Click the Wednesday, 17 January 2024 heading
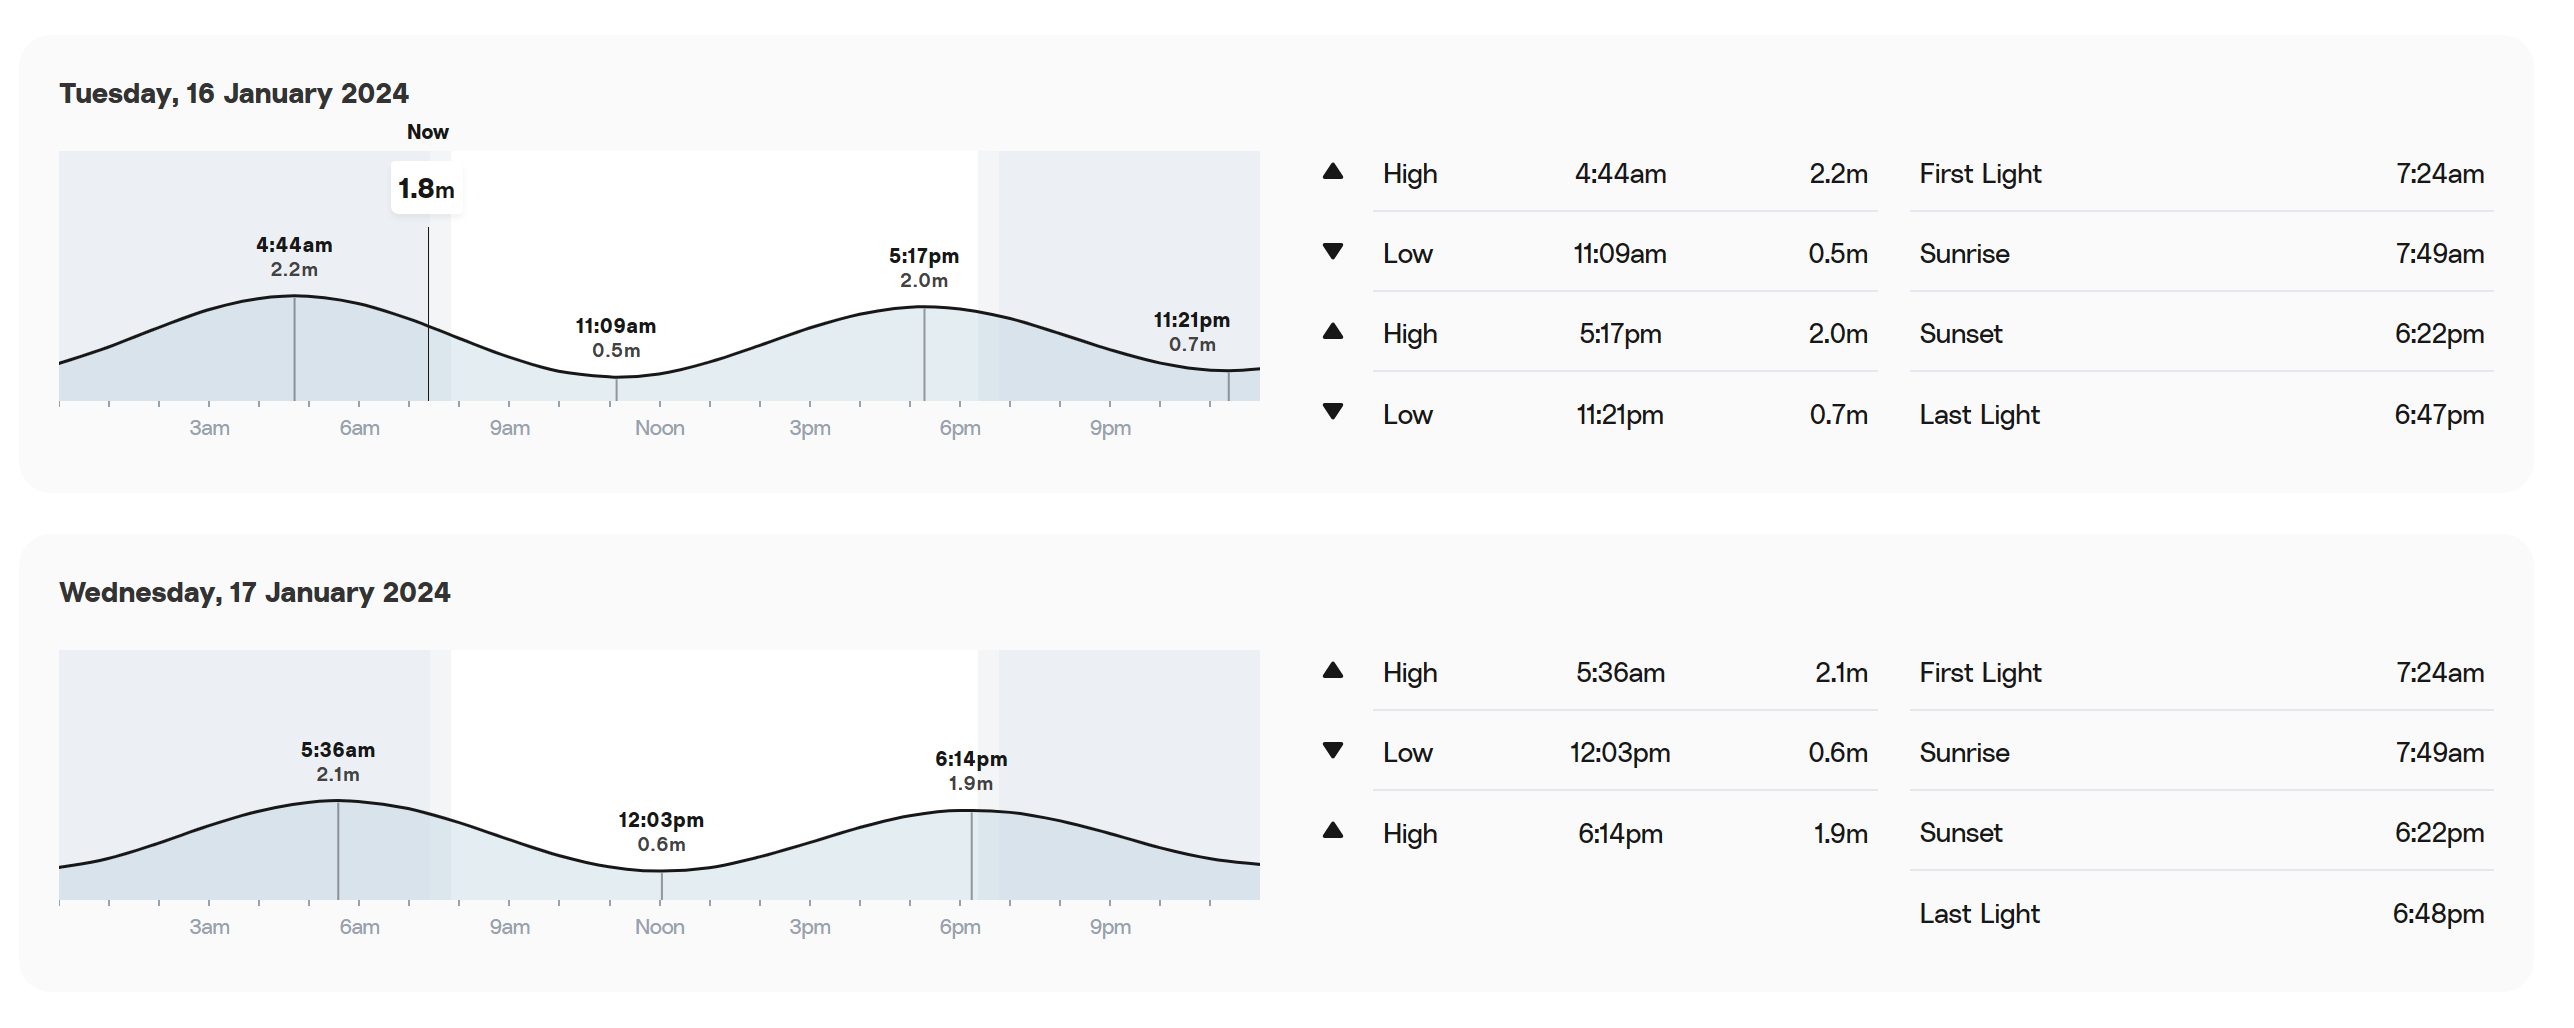Image resolution: width=2574 pixels, height=1028 pixels. [255, 592]
